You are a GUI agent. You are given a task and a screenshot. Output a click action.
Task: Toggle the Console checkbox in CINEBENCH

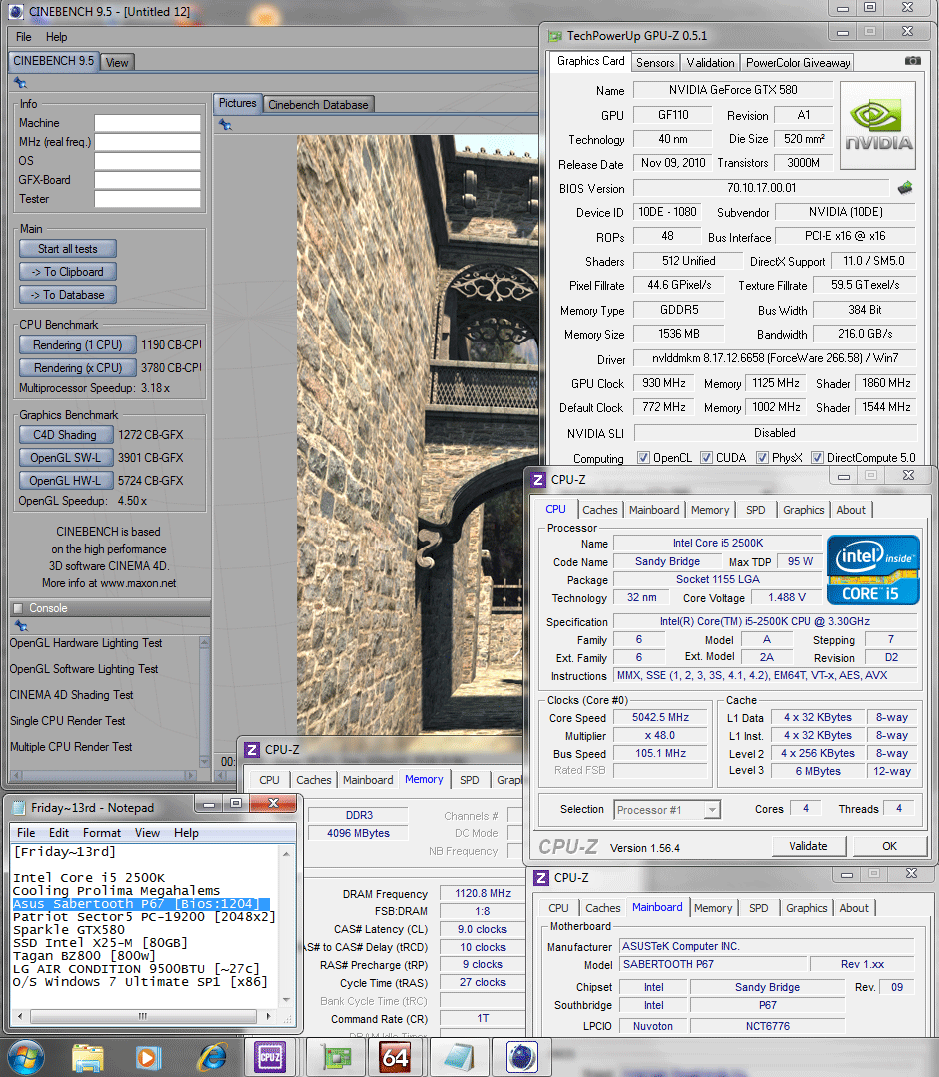(19, 608)
